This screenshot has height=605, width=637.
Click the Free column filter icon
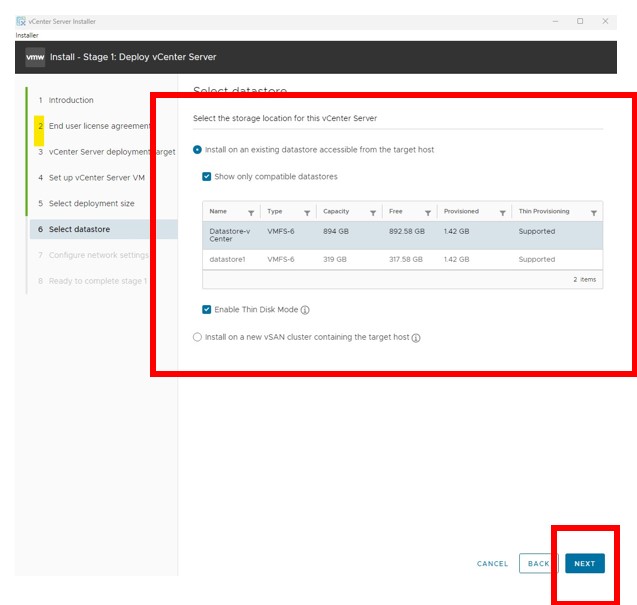428,213
